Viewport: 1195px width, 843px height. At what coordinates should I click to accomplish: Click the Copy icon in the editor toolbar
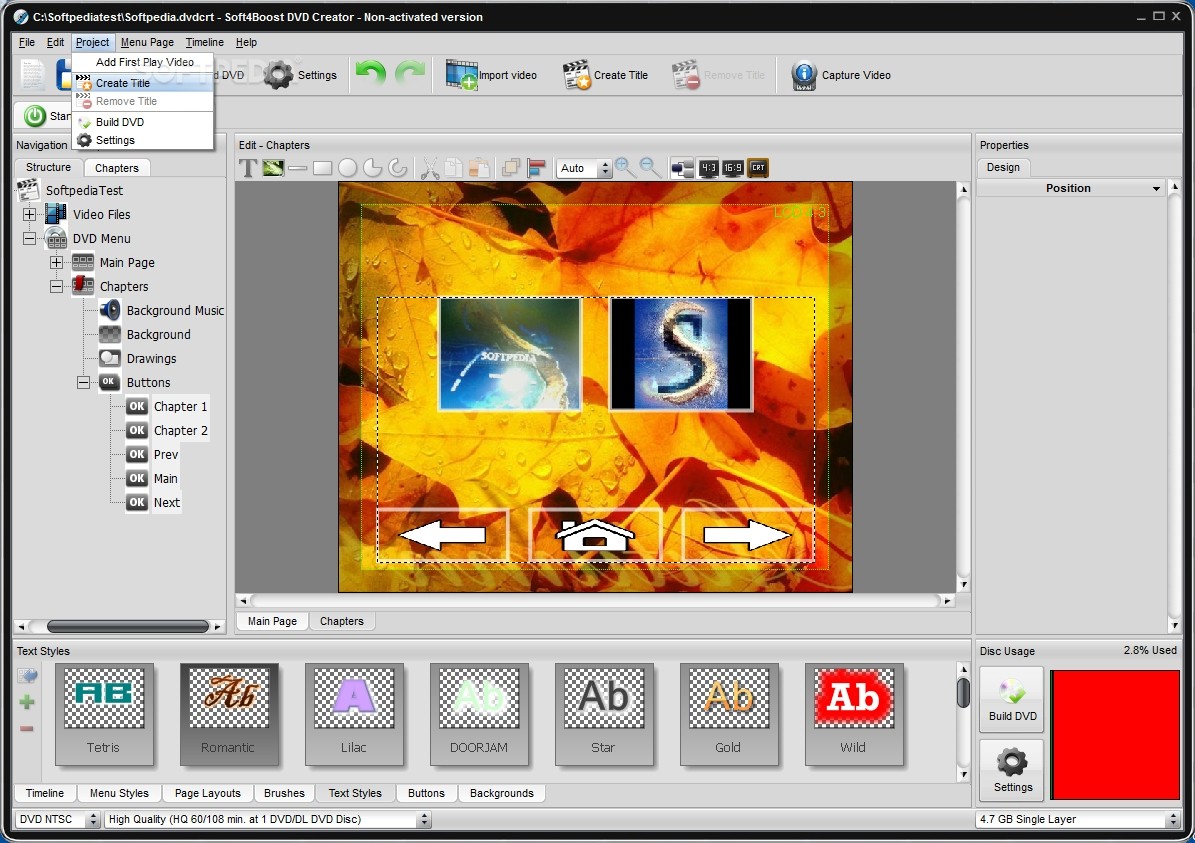[x=453, y=168]
